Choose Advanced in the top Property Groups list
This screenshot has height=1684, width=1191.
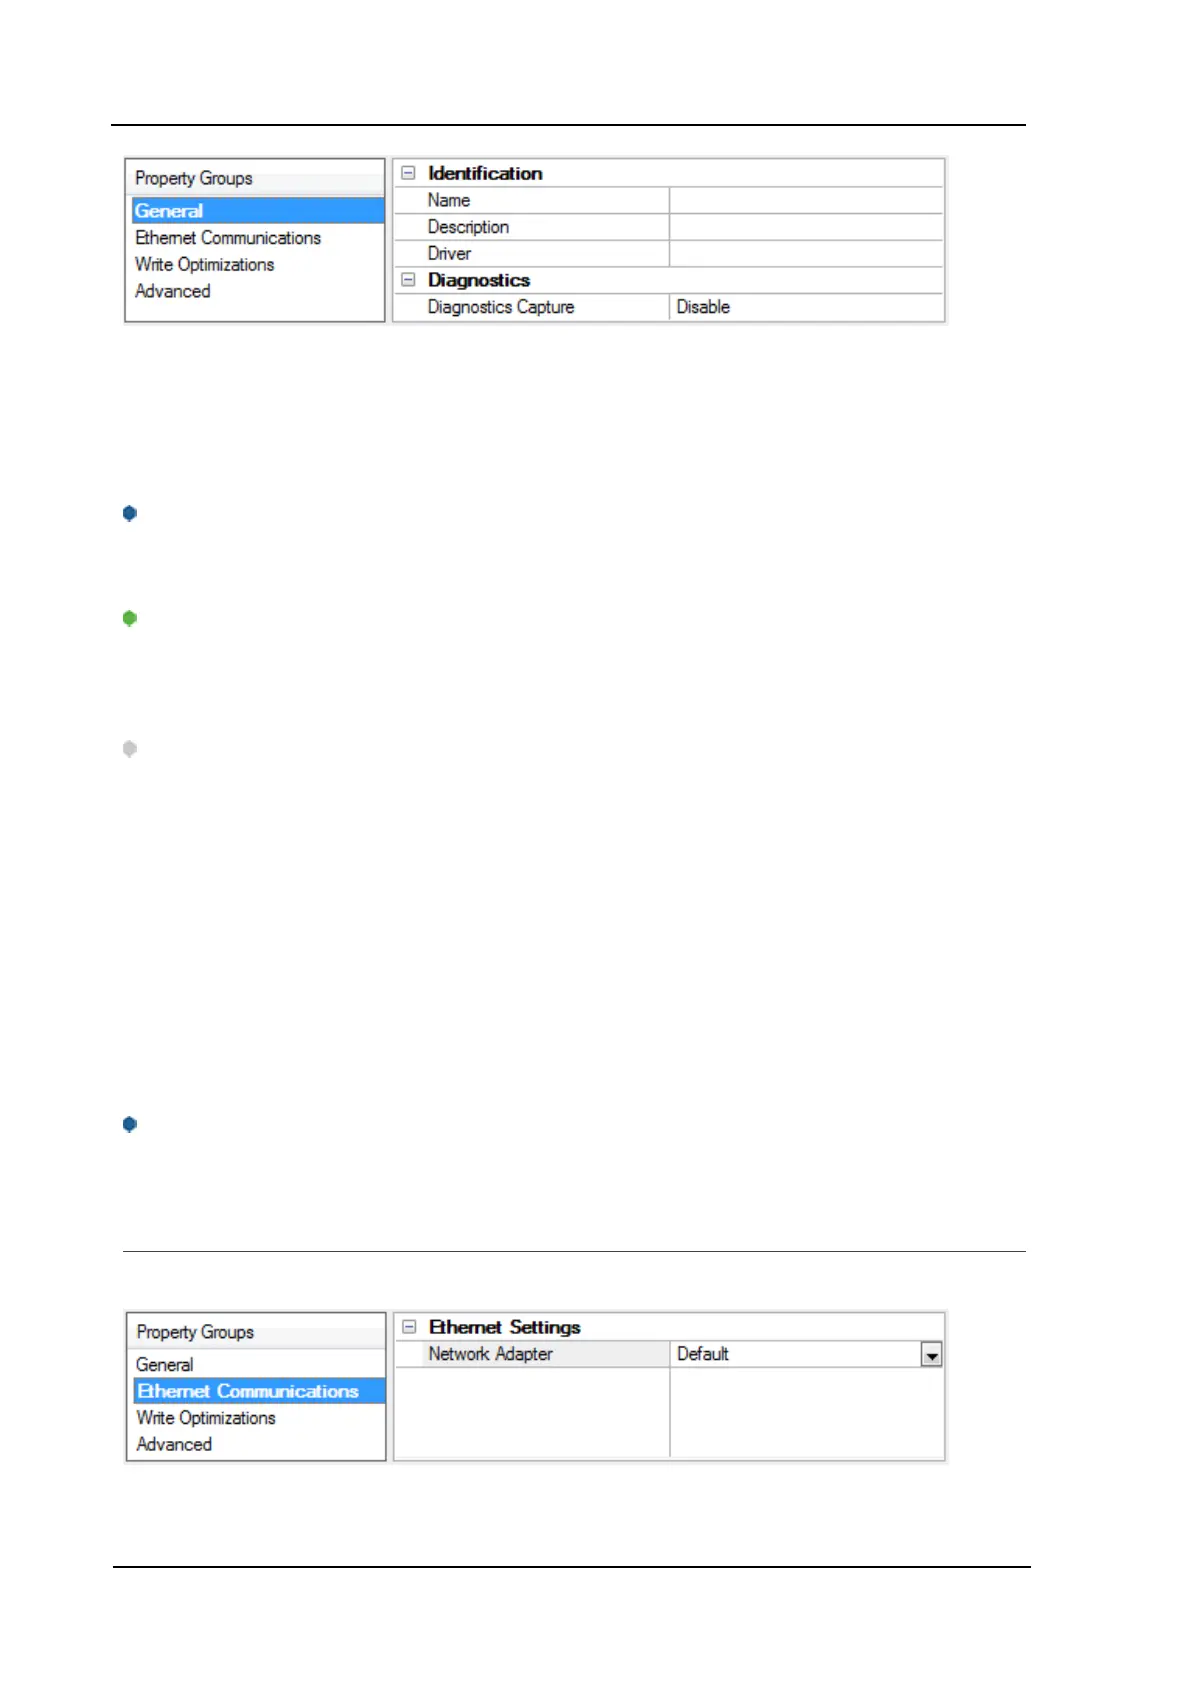(173, 291)
